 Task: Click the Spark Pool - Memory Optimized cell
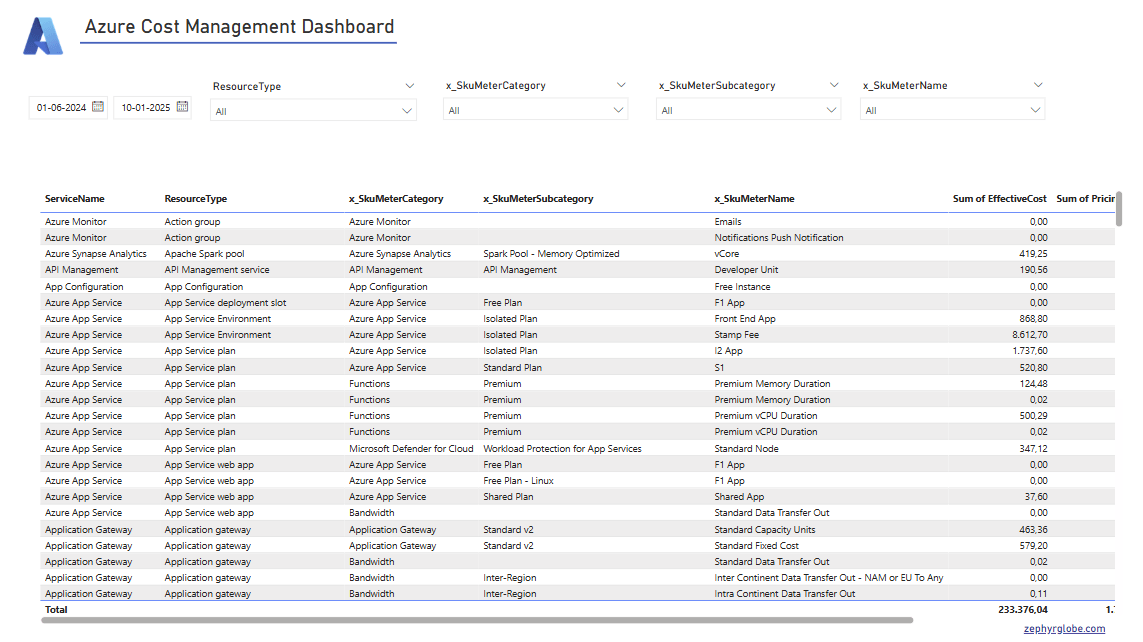551,254
